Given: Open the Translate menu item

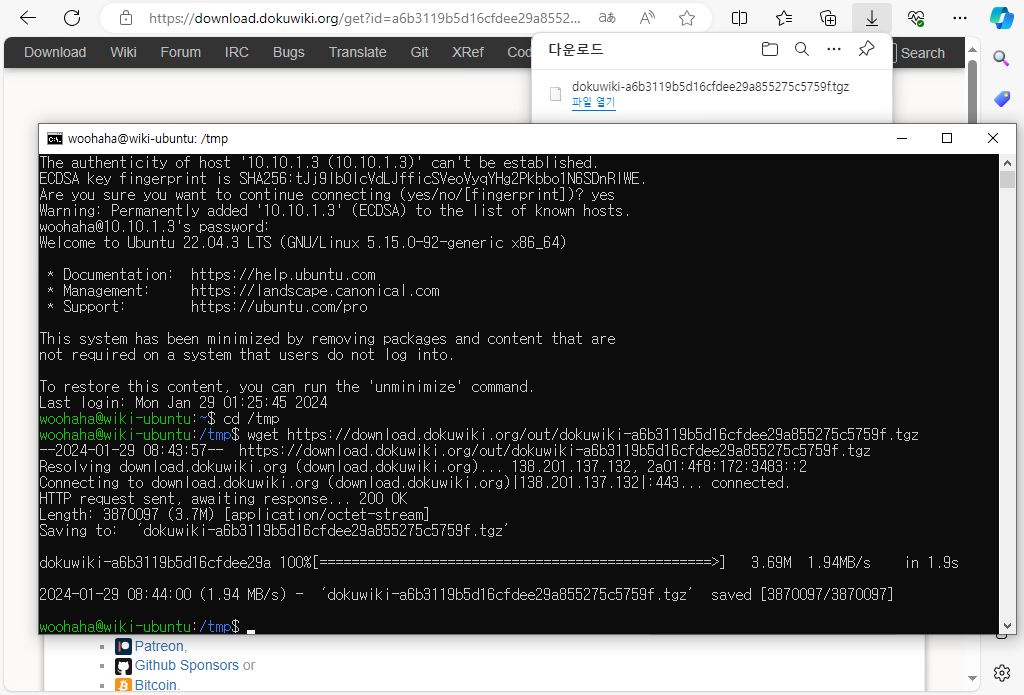Looking at the screenshot, I should click(x=357, y=52).
